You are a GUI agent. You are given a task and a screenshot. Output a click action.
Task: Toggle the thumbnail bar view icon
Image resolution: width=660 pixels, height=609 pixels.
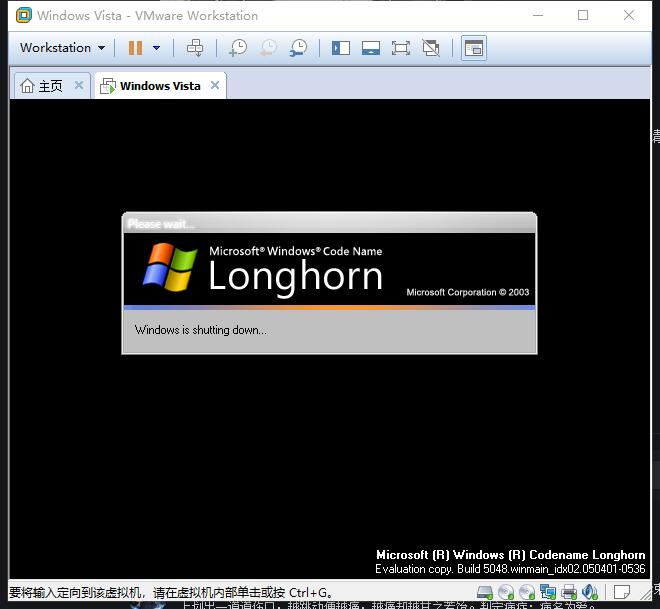pos(371,48)
